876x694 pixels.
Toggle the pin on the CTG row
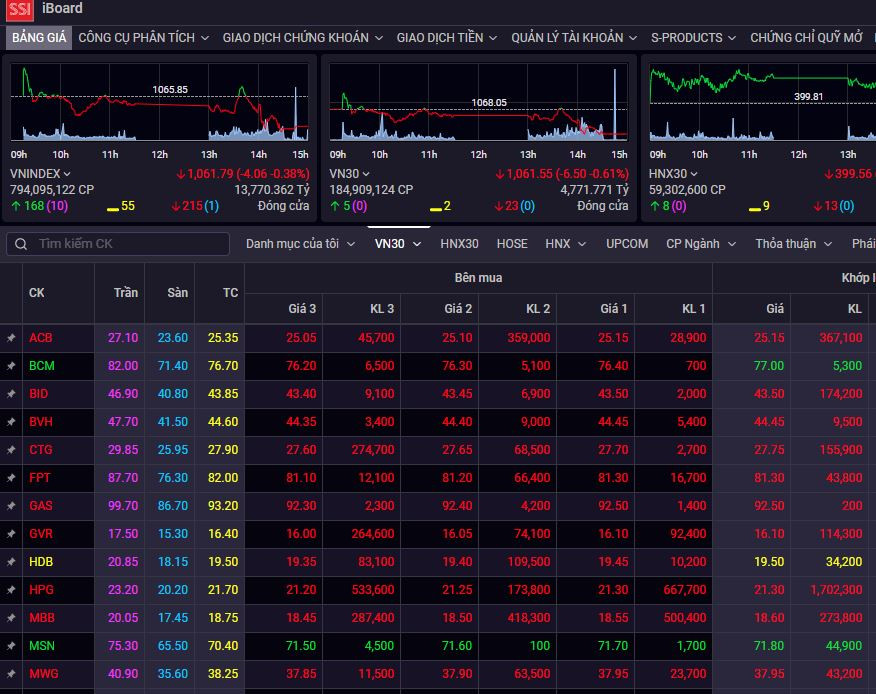tap(11, 450)
